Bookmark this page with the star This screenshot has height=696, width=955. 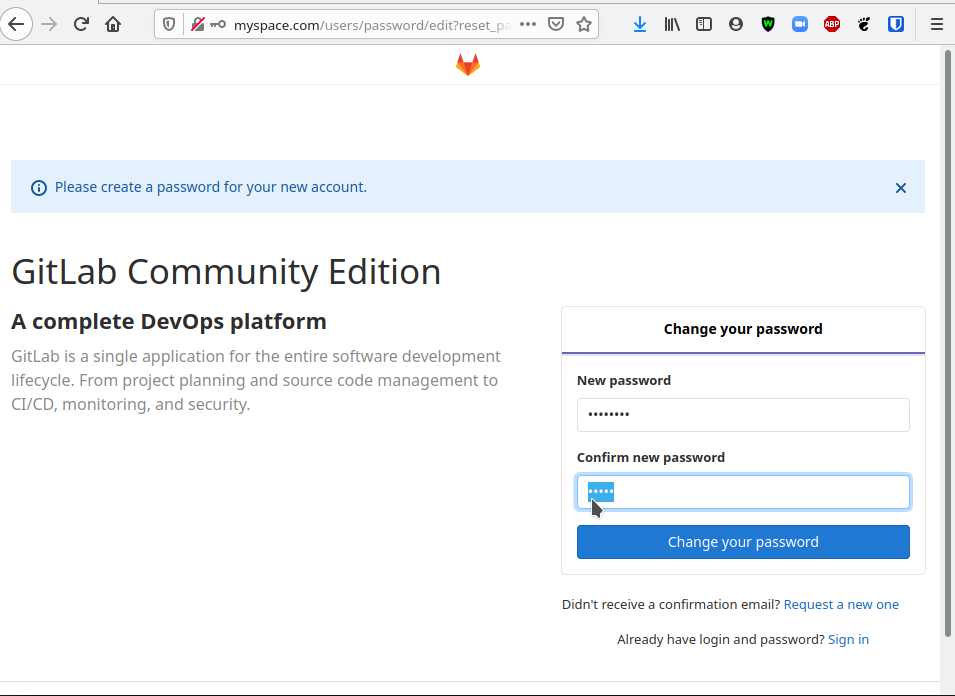(583, 24)
